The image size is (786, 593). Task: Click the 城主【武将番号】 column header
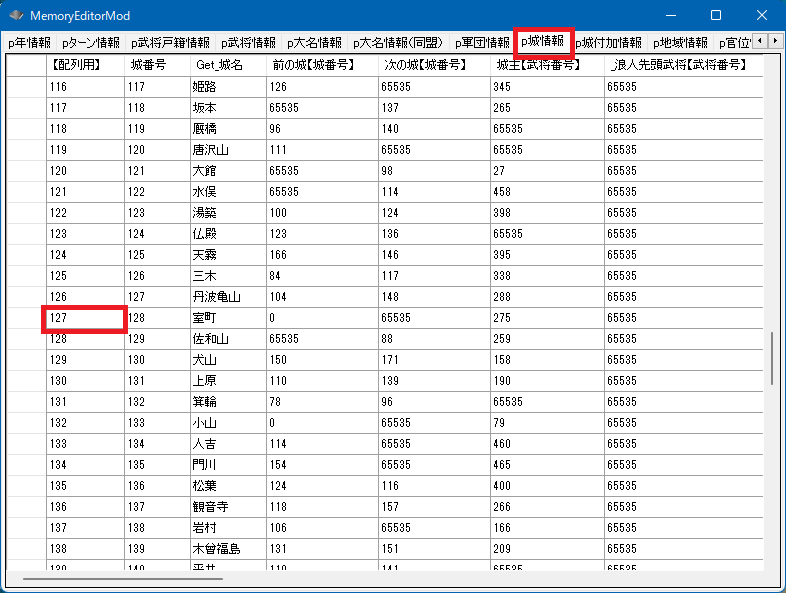tap(548, 64)
